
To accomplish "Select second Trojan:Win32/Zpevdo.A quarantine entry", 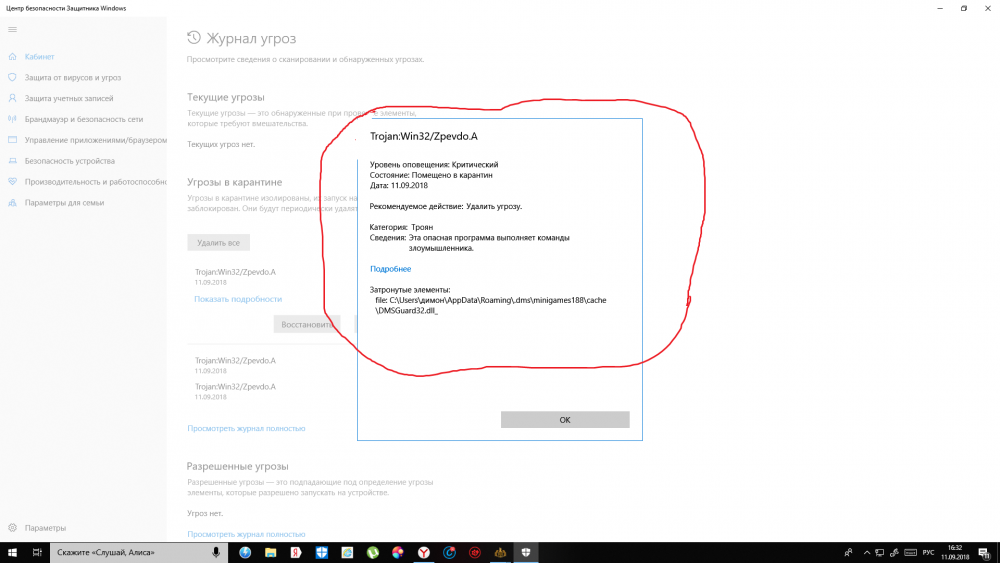I will point(235,360).
